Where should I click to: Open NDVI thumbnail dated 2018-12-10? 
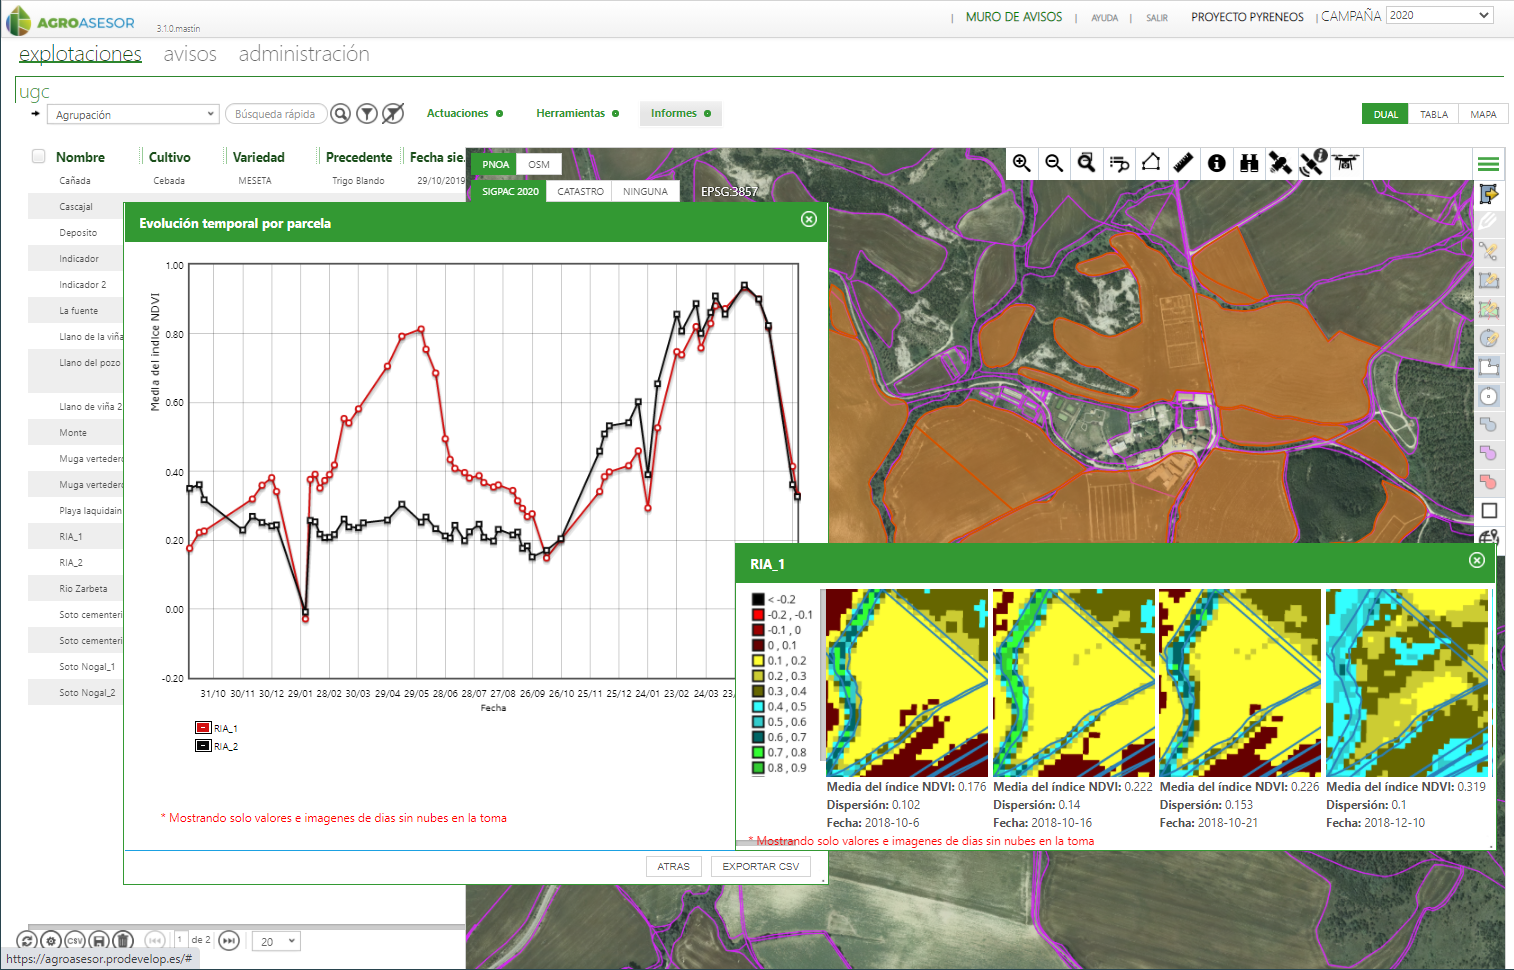coord(1406,683)
